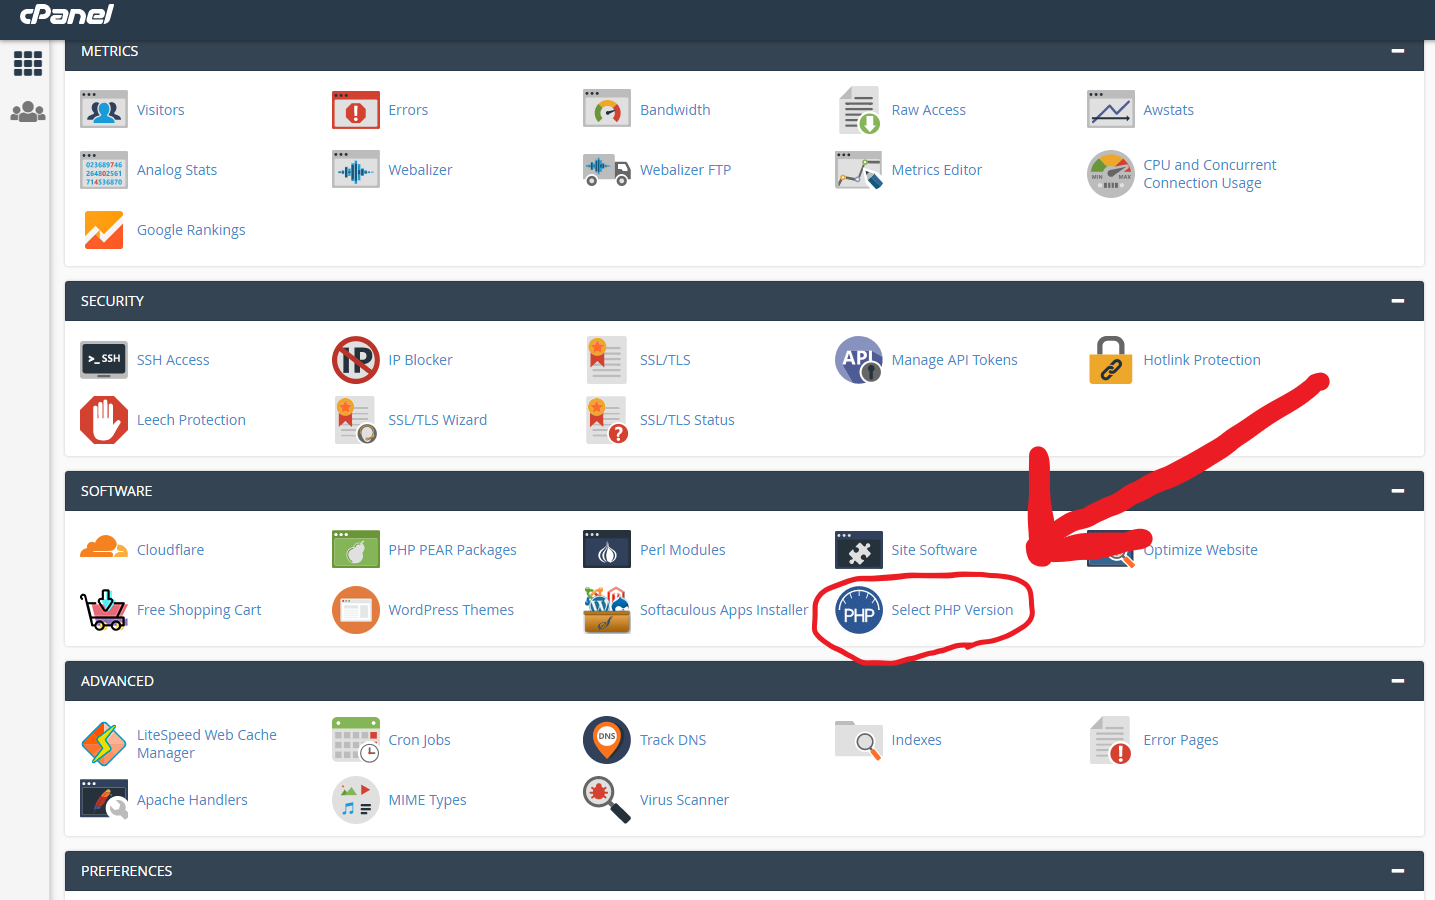This screenshot has height=900, width=1435.
Task: Open the Hotlink Protection link
Action: click(1202, 360)
